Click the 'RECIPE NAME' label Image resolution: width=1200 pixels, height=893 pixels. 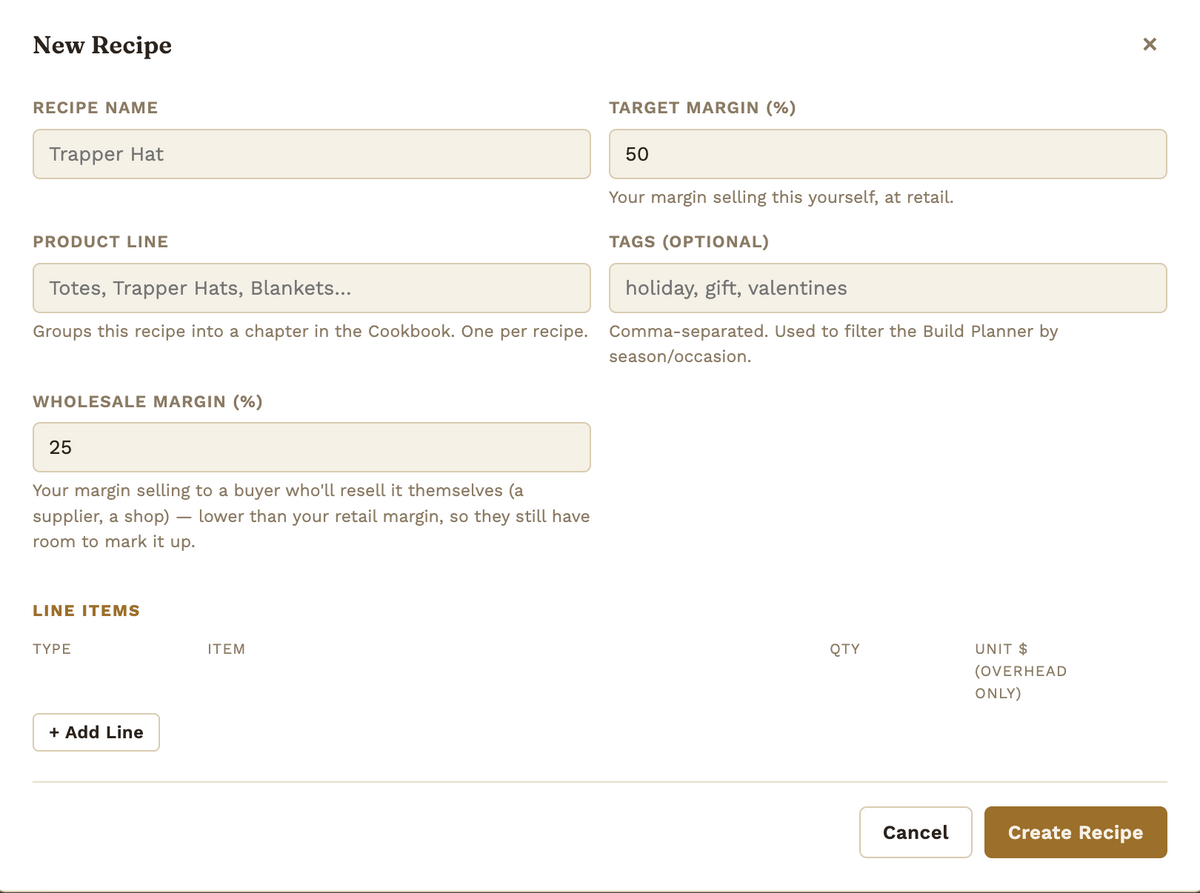coord(95,107)
